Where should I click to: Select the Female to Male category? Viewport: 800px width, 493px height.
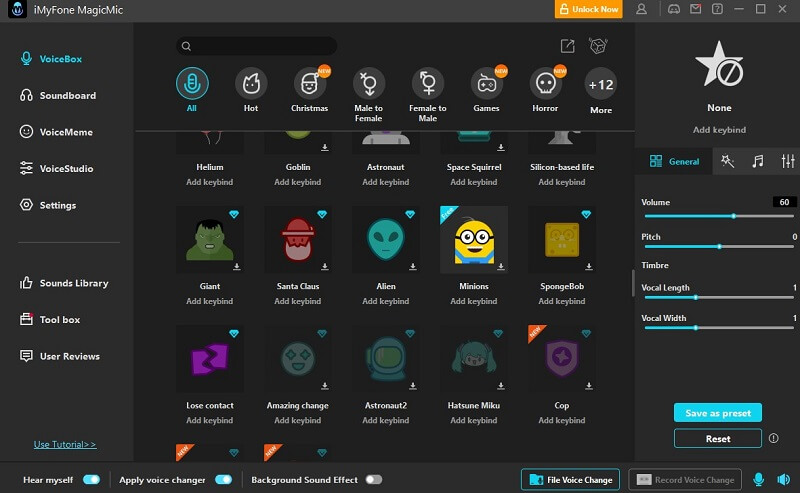428,83
